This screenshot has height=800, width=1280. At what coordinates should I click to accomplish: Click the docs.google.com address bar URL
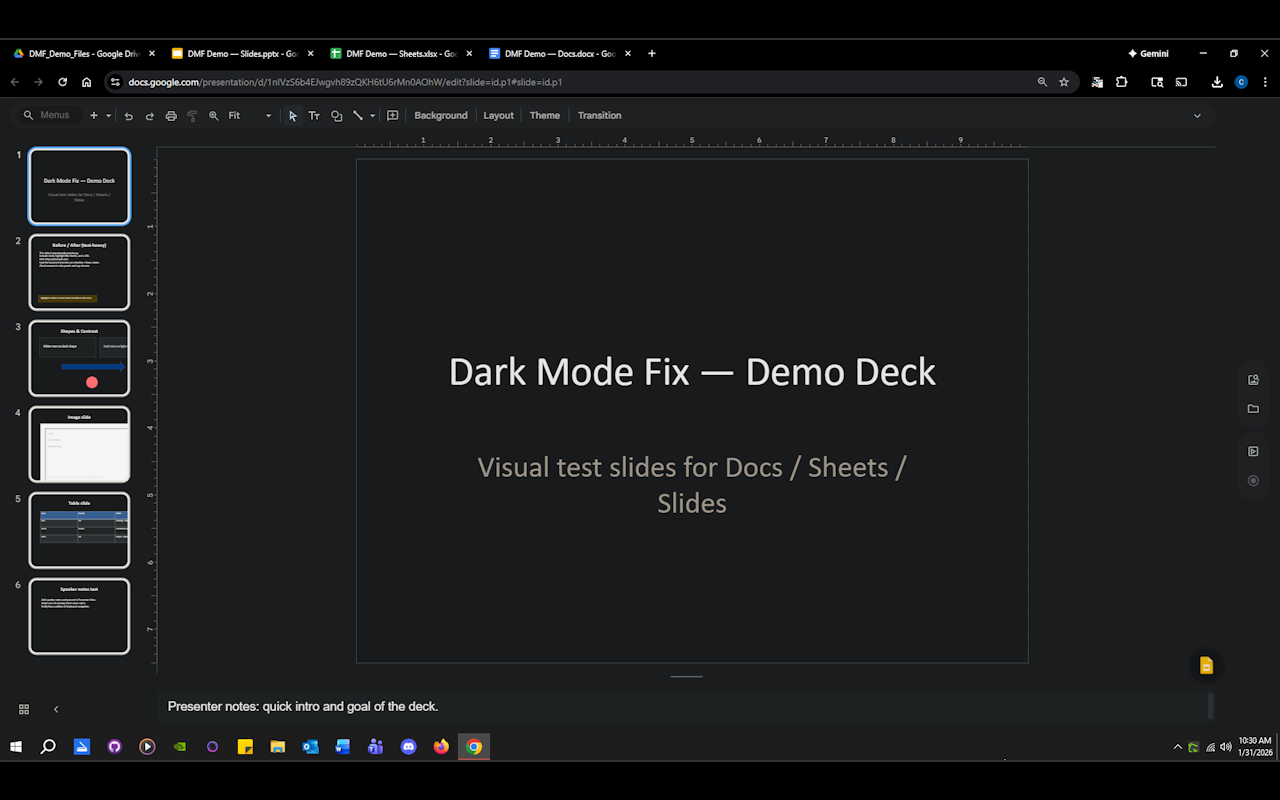345,82
